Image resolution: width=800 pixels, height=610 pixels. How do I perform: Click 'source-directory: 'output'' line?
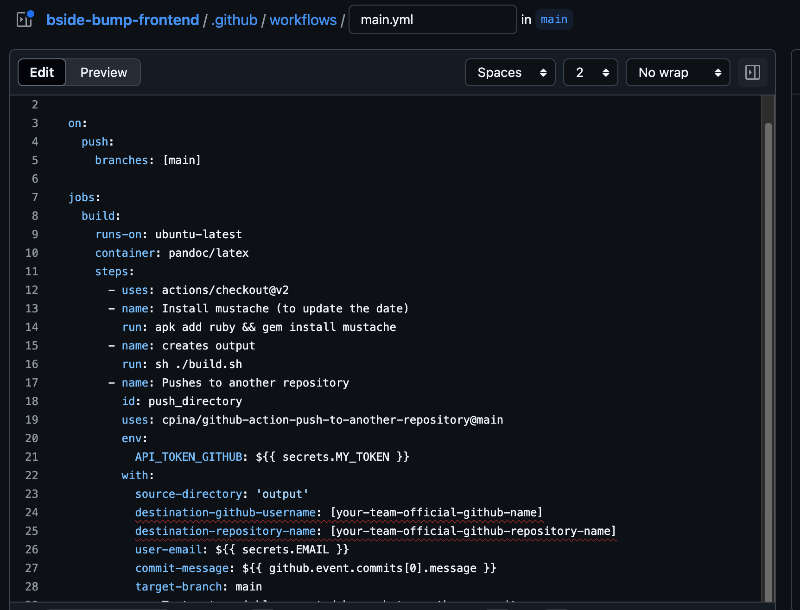click(x=221, y=494)
